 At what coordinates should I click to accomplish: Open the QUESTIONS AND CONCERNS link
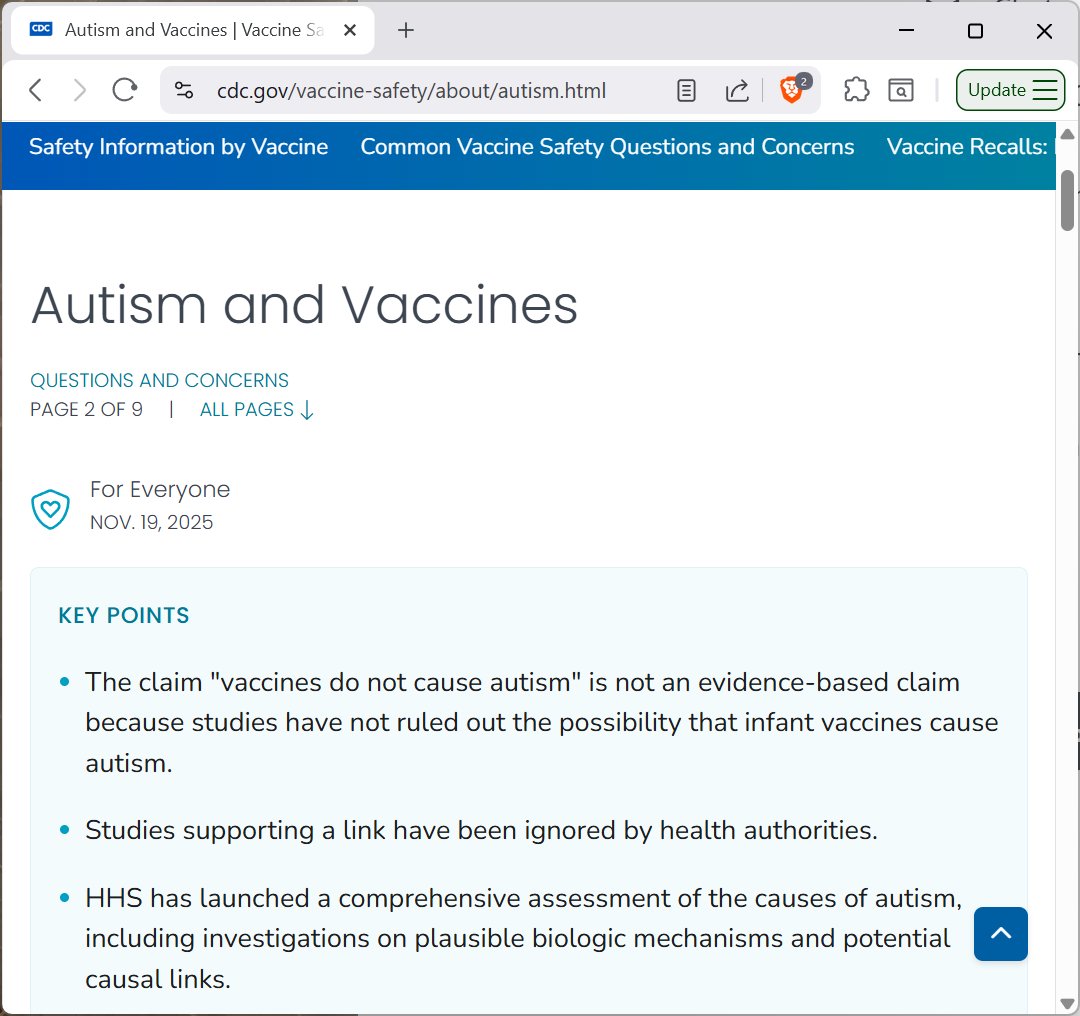point(159,380)
